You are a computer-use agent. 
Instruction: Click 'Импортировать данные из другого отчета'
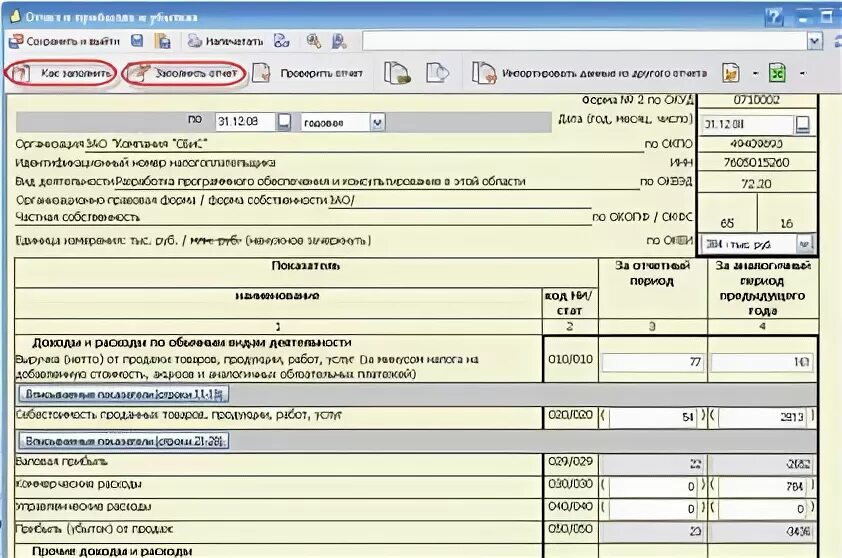[589, 73]
